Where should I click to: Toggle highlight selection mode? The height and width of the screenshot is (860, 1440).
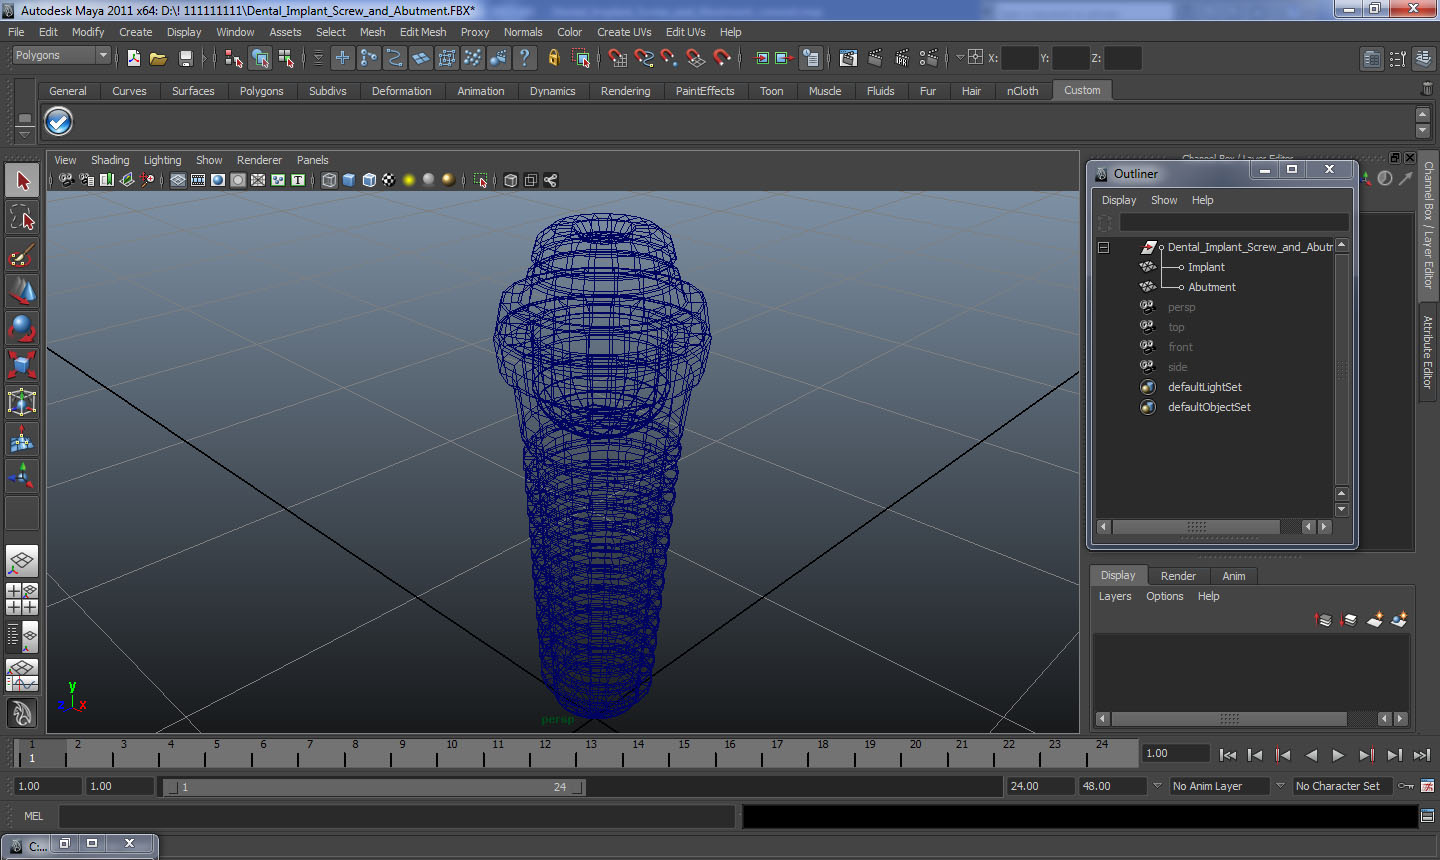coord(581,58)
